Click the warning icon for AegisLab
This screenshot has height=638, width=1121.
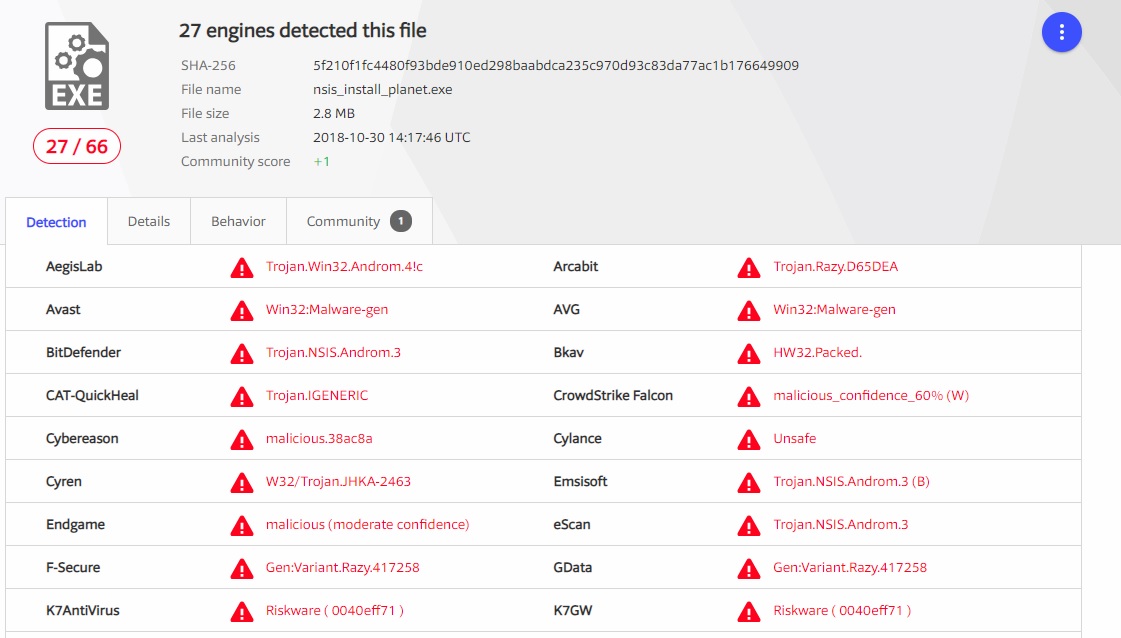pos(242,268)
